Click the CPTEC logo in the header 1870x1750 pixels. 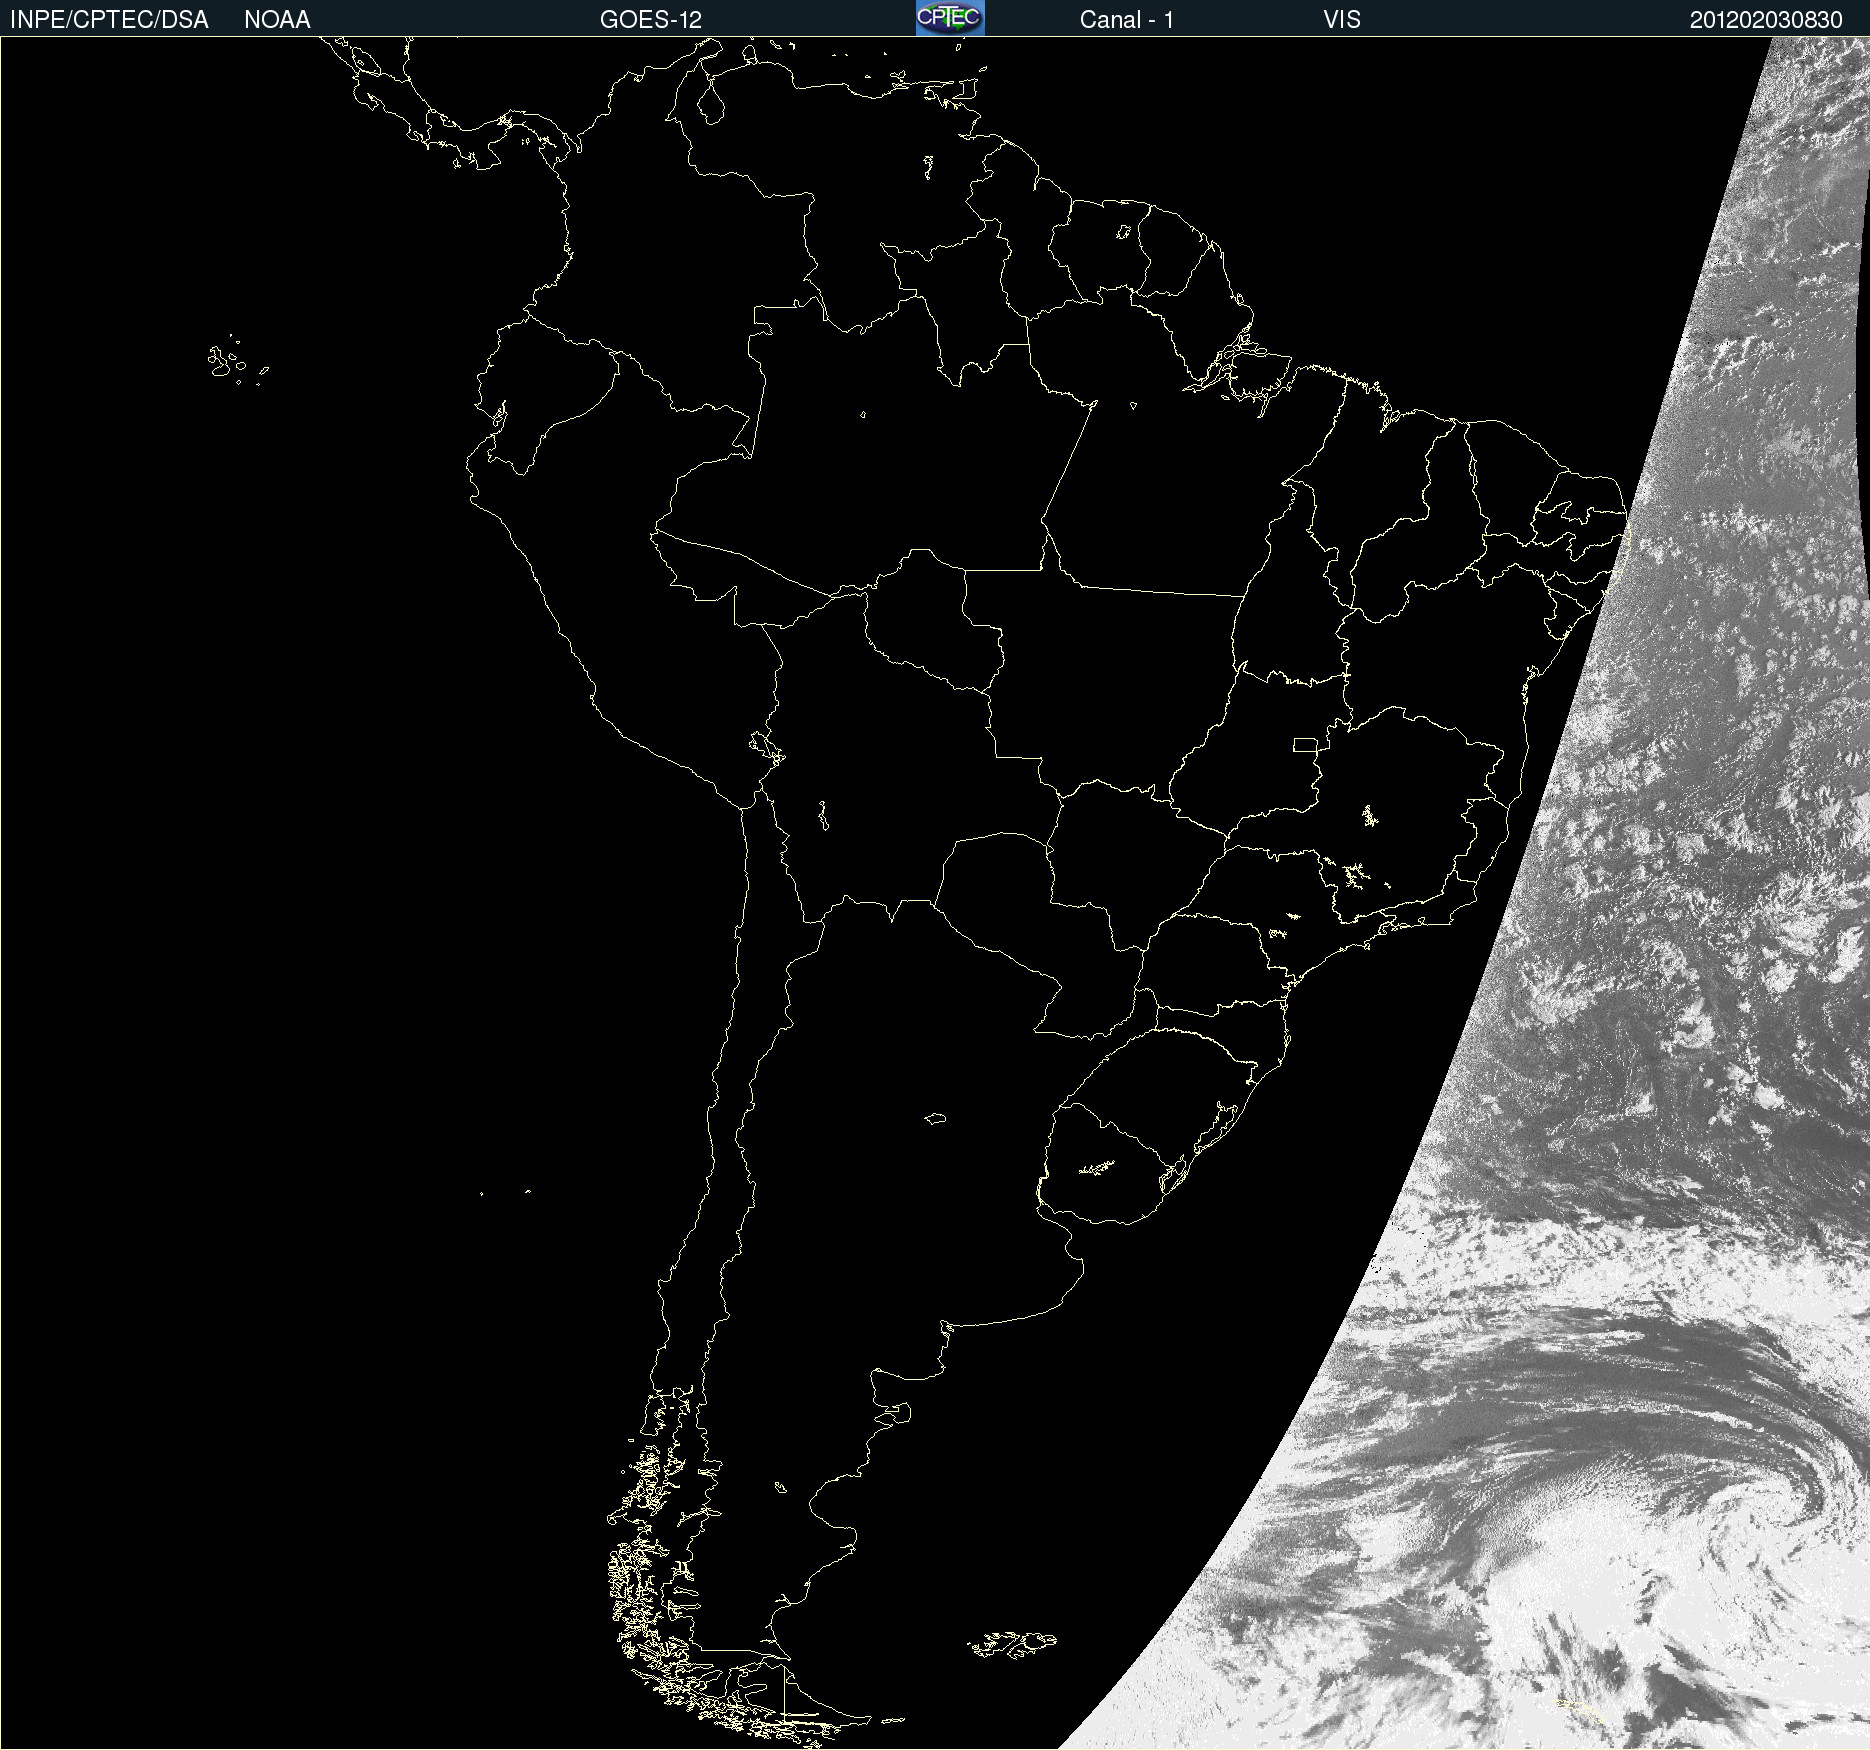950,18
